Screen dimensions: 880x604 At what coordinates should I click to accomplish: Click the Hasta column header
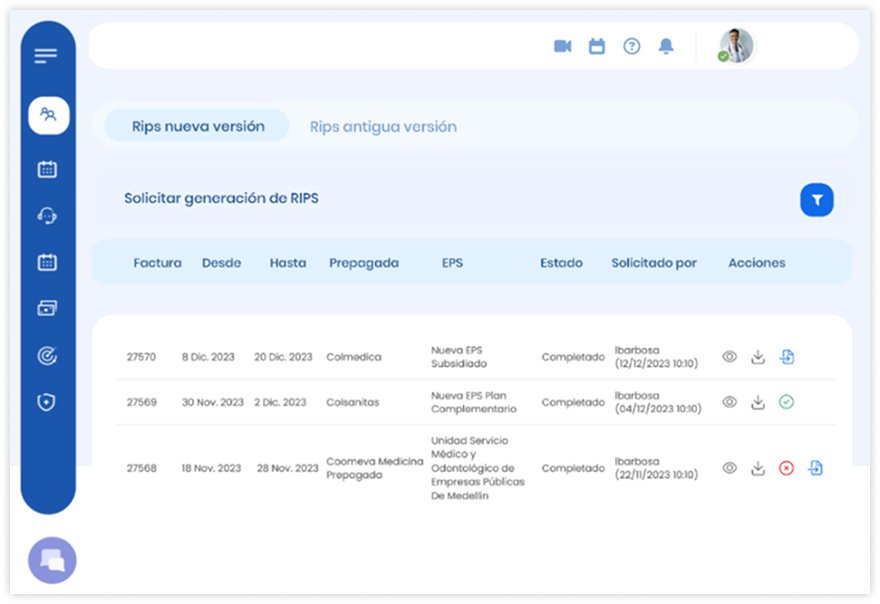(x=288, y=263)
